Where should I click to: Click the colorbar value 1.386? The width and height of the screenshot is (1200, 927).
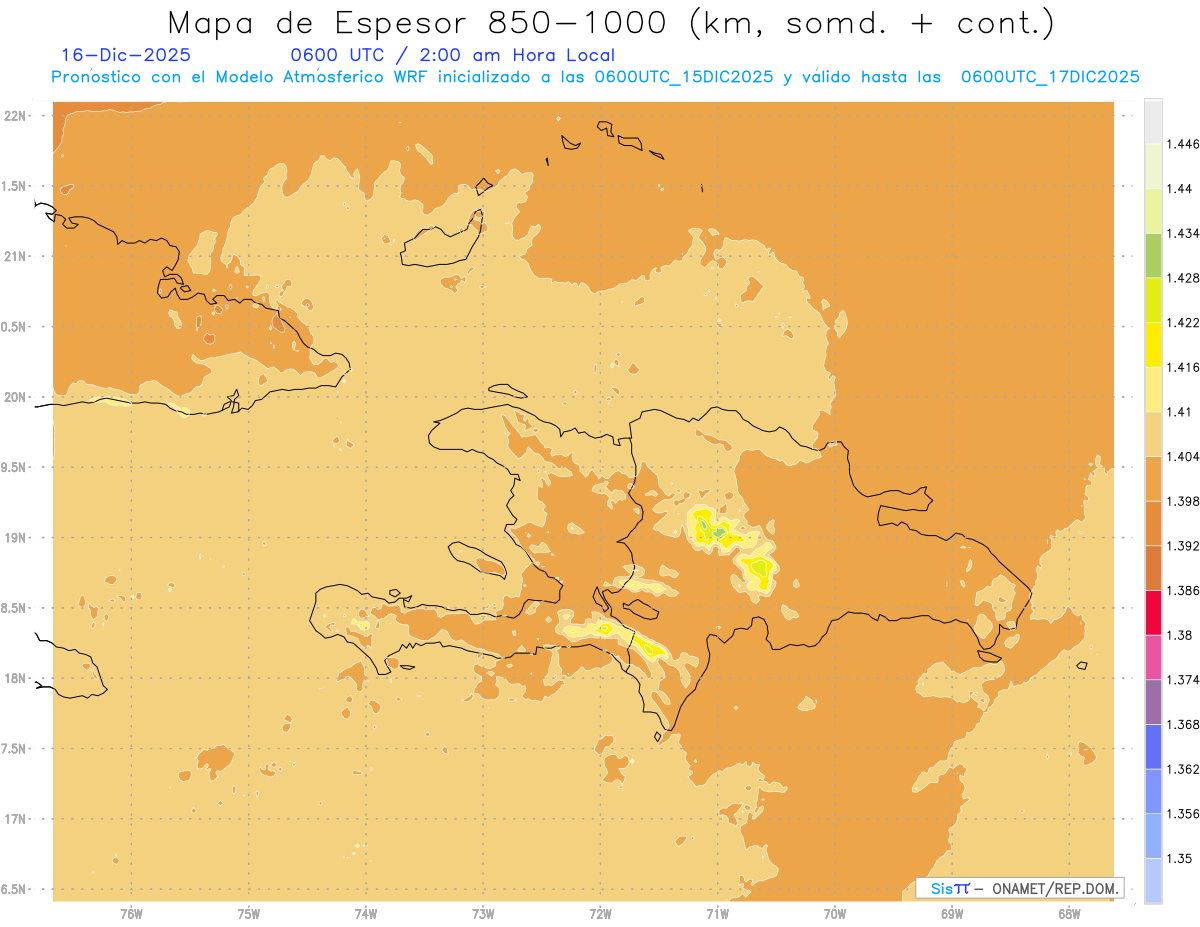pos(1183,591)
